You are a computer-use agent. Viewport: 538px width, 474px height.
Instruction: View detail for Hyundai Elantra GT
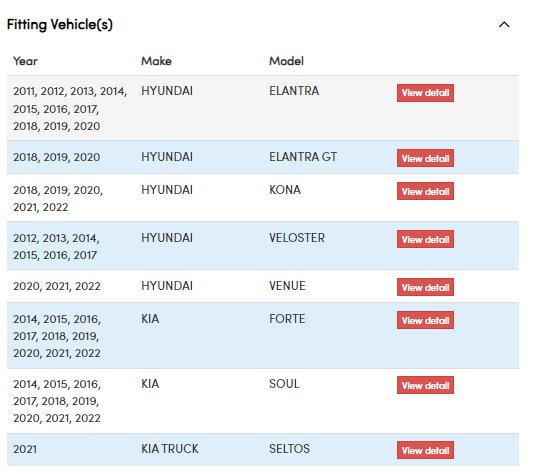[425, 158]
